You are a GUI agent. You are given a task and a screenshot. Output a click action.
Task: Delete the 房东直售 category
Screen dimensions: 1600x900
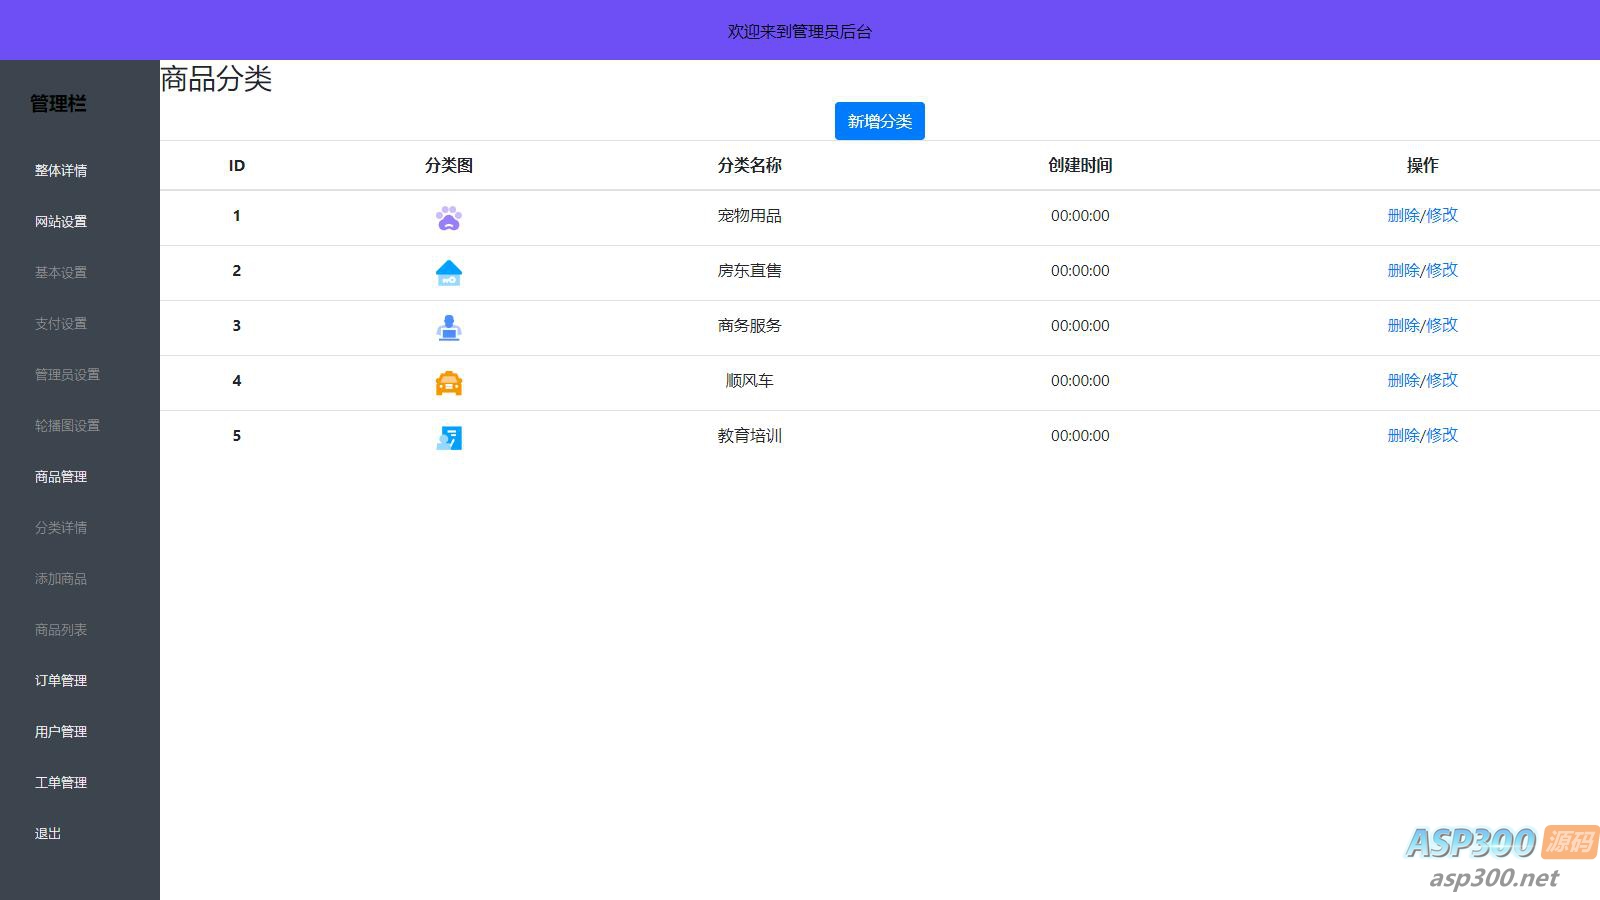pos(1403,270)
